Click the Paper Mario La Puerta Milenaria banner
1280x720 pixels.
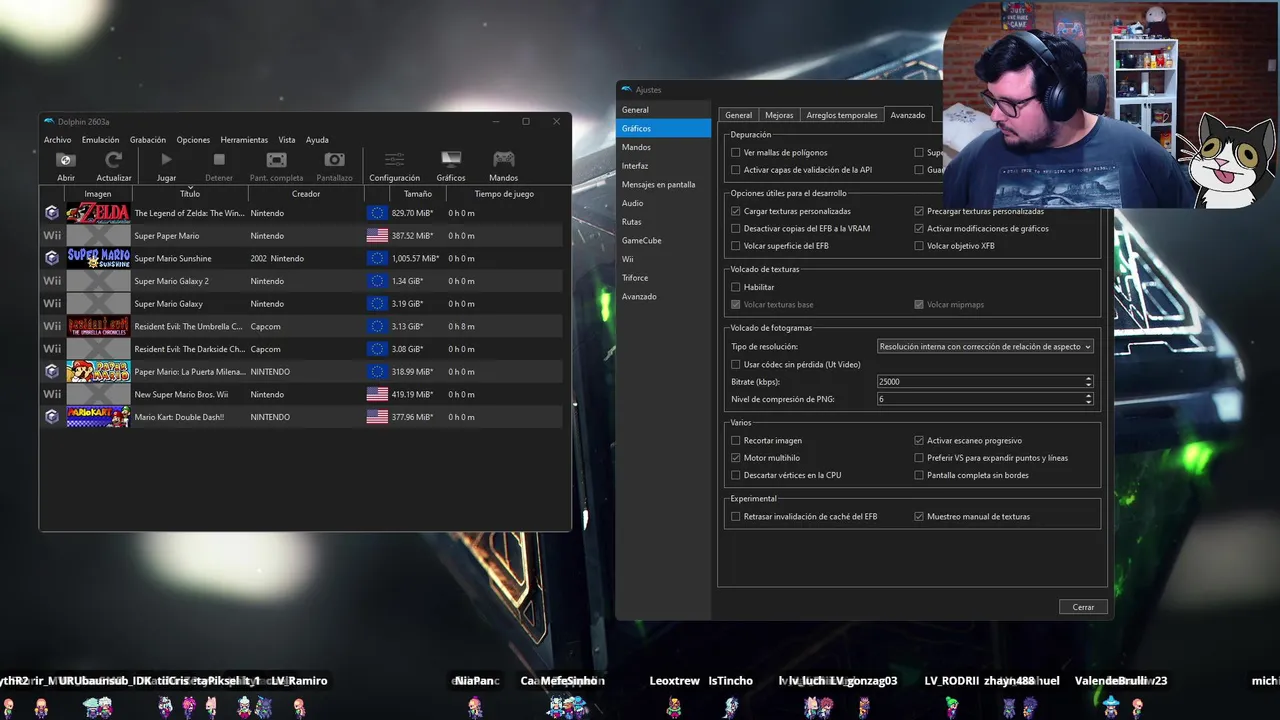[x=98, y=371]
